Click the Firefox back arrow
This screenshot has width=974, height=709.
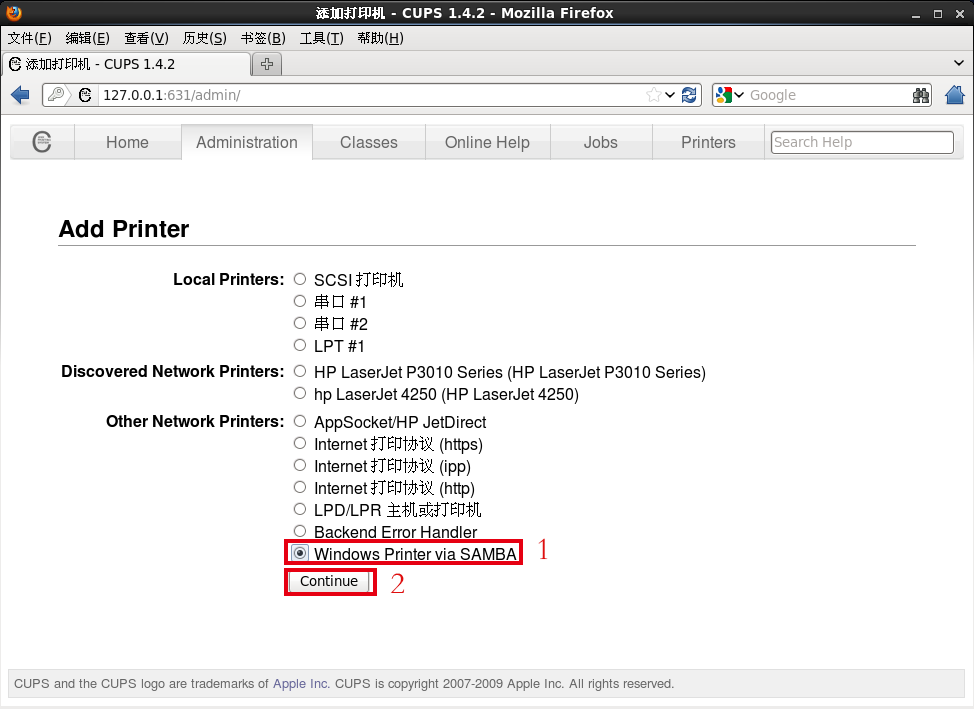pyautogui.click(x=20, y=95)
